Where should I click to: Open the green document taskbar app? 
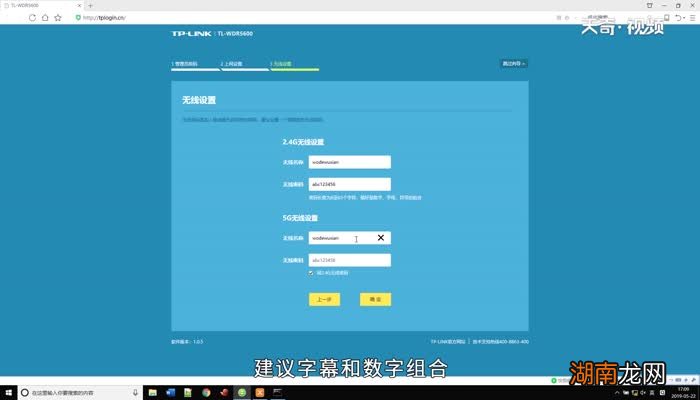pos(188,393)
